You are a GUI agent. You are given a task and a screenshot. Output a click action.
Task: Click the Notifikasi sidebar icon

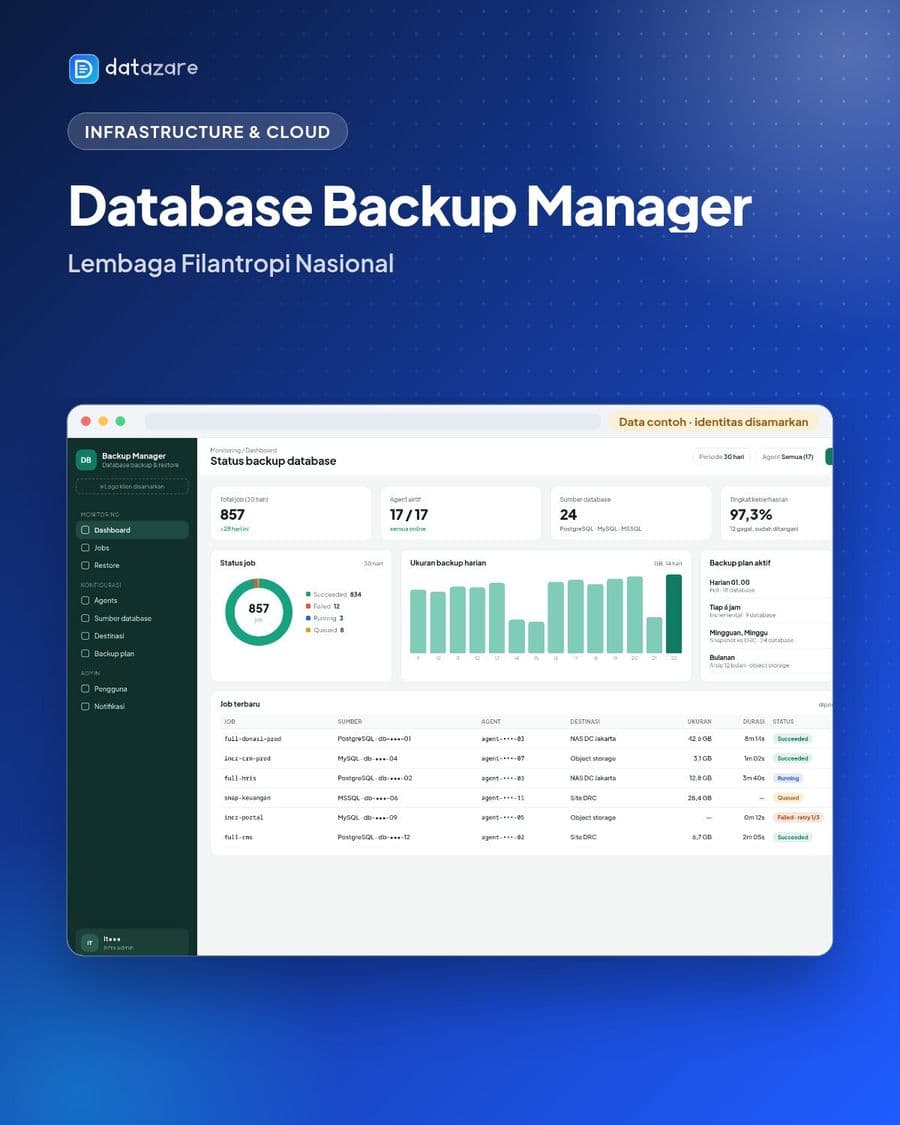coord(85,706)
